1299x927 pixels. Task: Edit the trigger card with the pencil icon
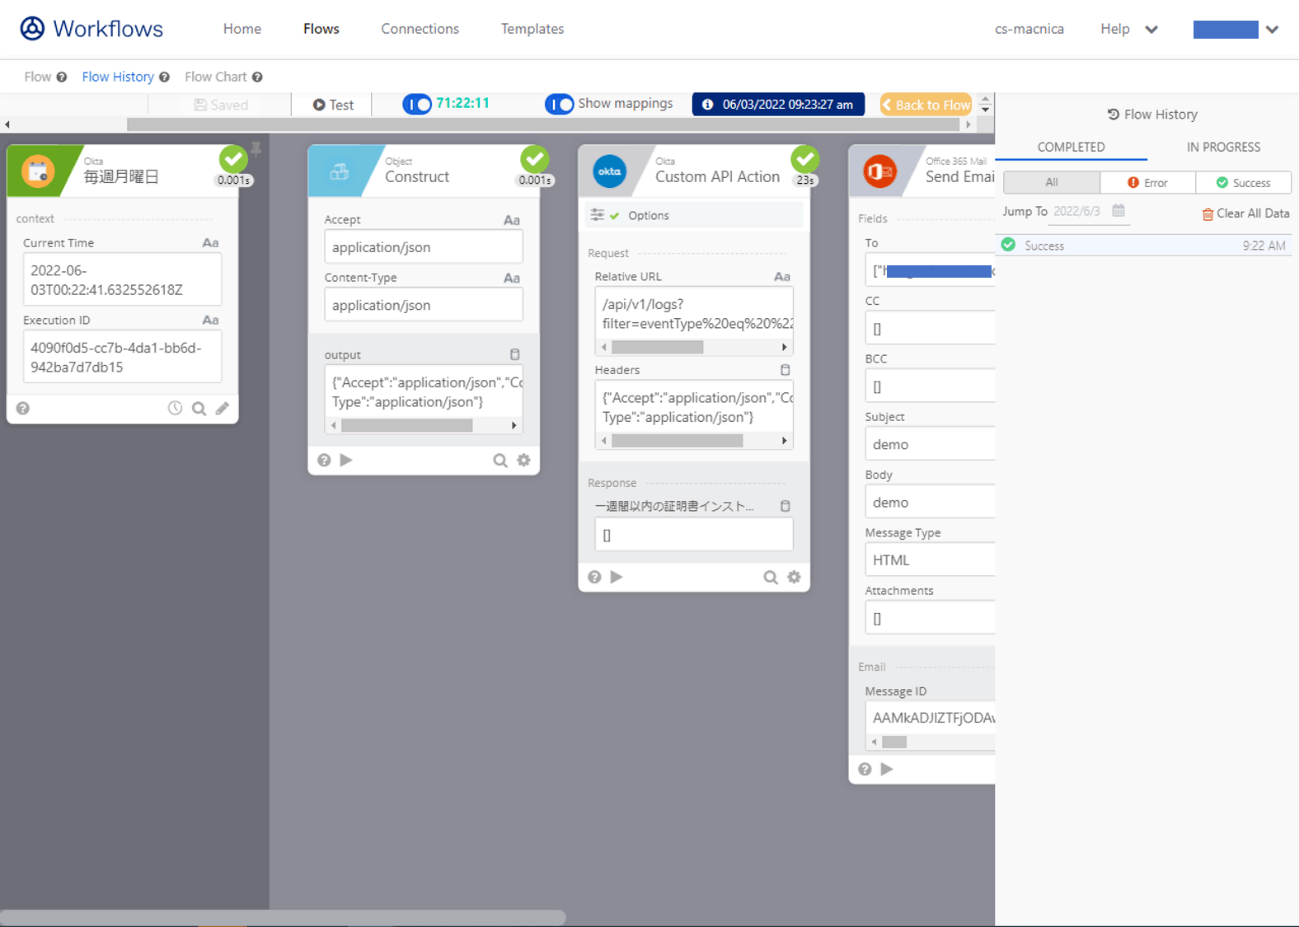pyautogui.click(x=222, y=408)
